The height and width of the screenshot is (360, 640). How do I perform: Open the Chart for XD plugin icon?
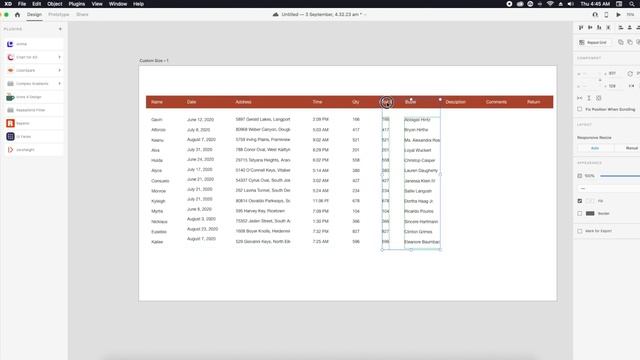tap(11, 57)
